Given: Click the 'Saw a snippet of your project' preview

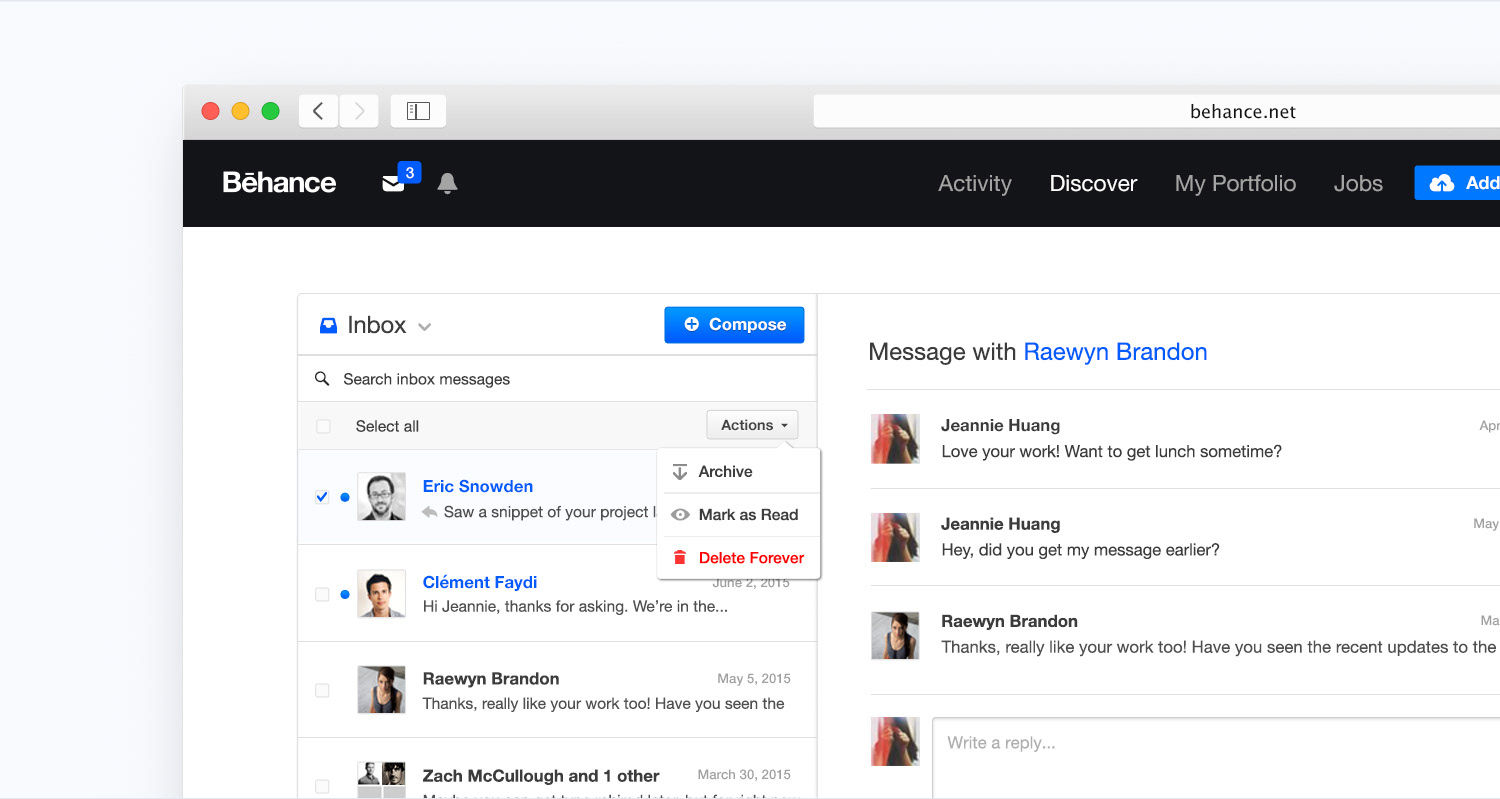Looking at the screenshot, I should coord(548,512).
